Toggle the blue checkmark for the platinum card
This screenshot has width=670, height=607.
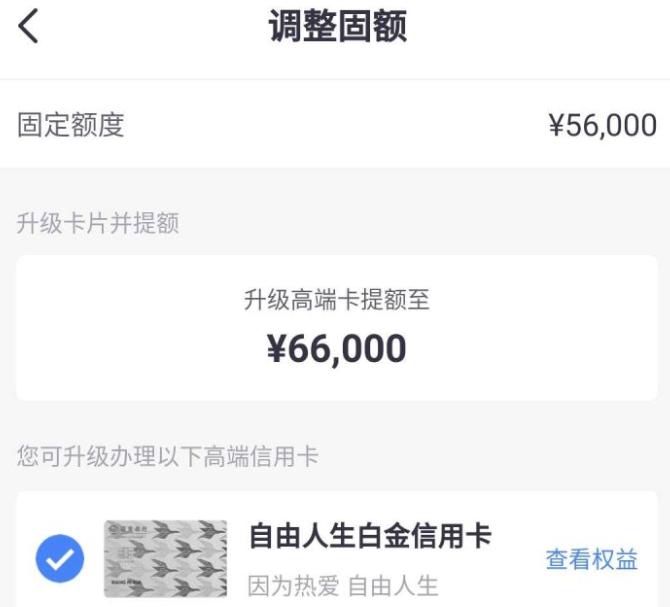coord(60,558)
